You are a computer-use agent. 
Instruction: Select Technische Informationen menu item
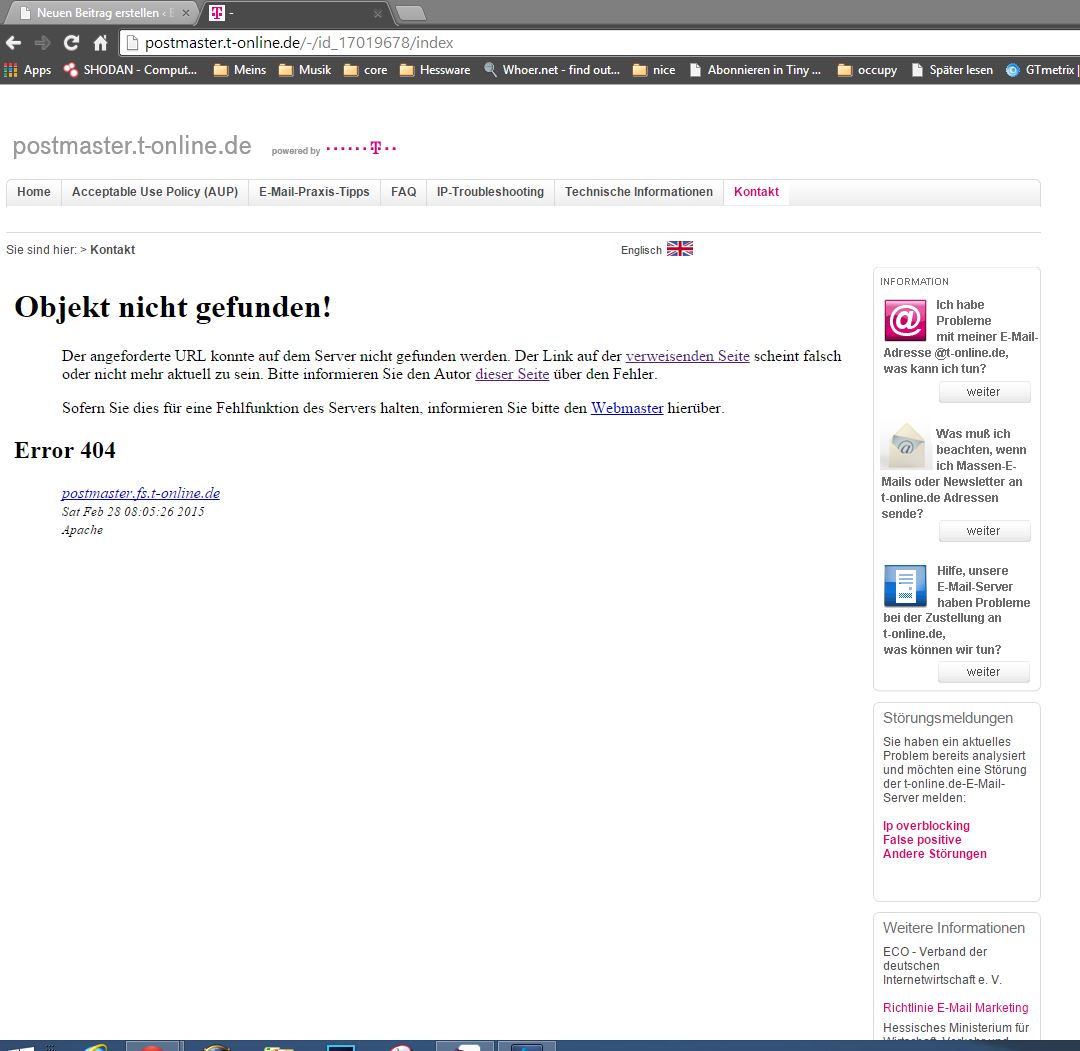pos(638,192)
